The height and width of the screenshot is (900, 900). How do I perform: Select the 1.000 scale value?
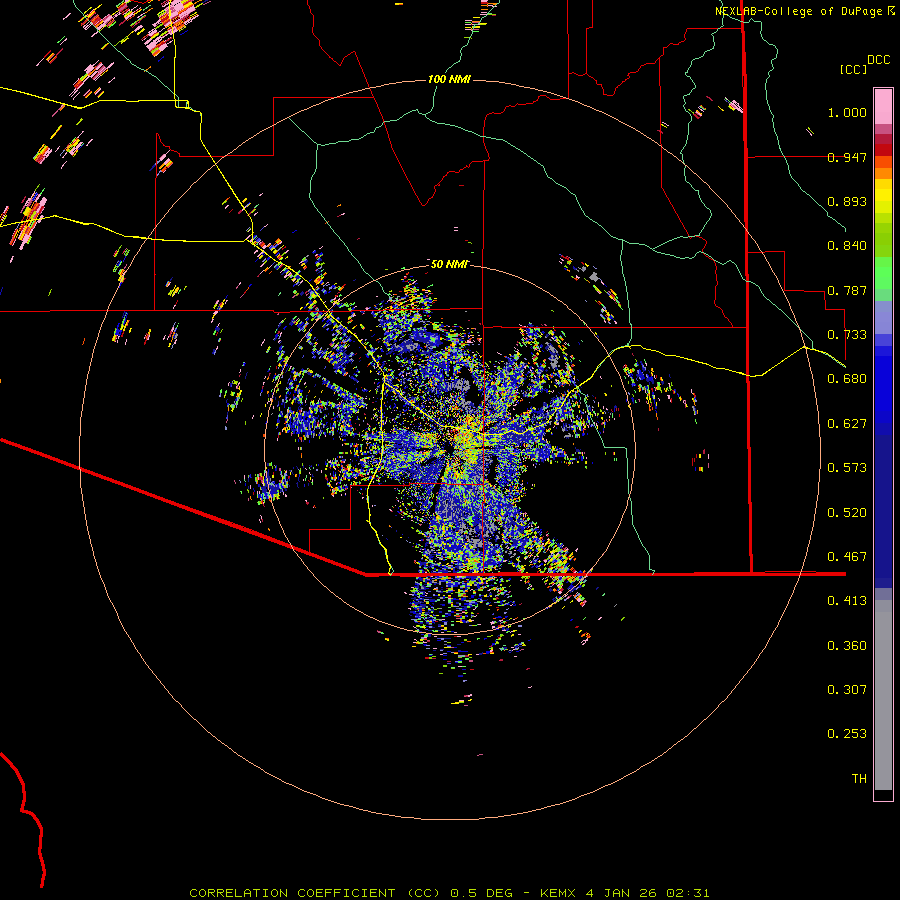coord(847,112)
